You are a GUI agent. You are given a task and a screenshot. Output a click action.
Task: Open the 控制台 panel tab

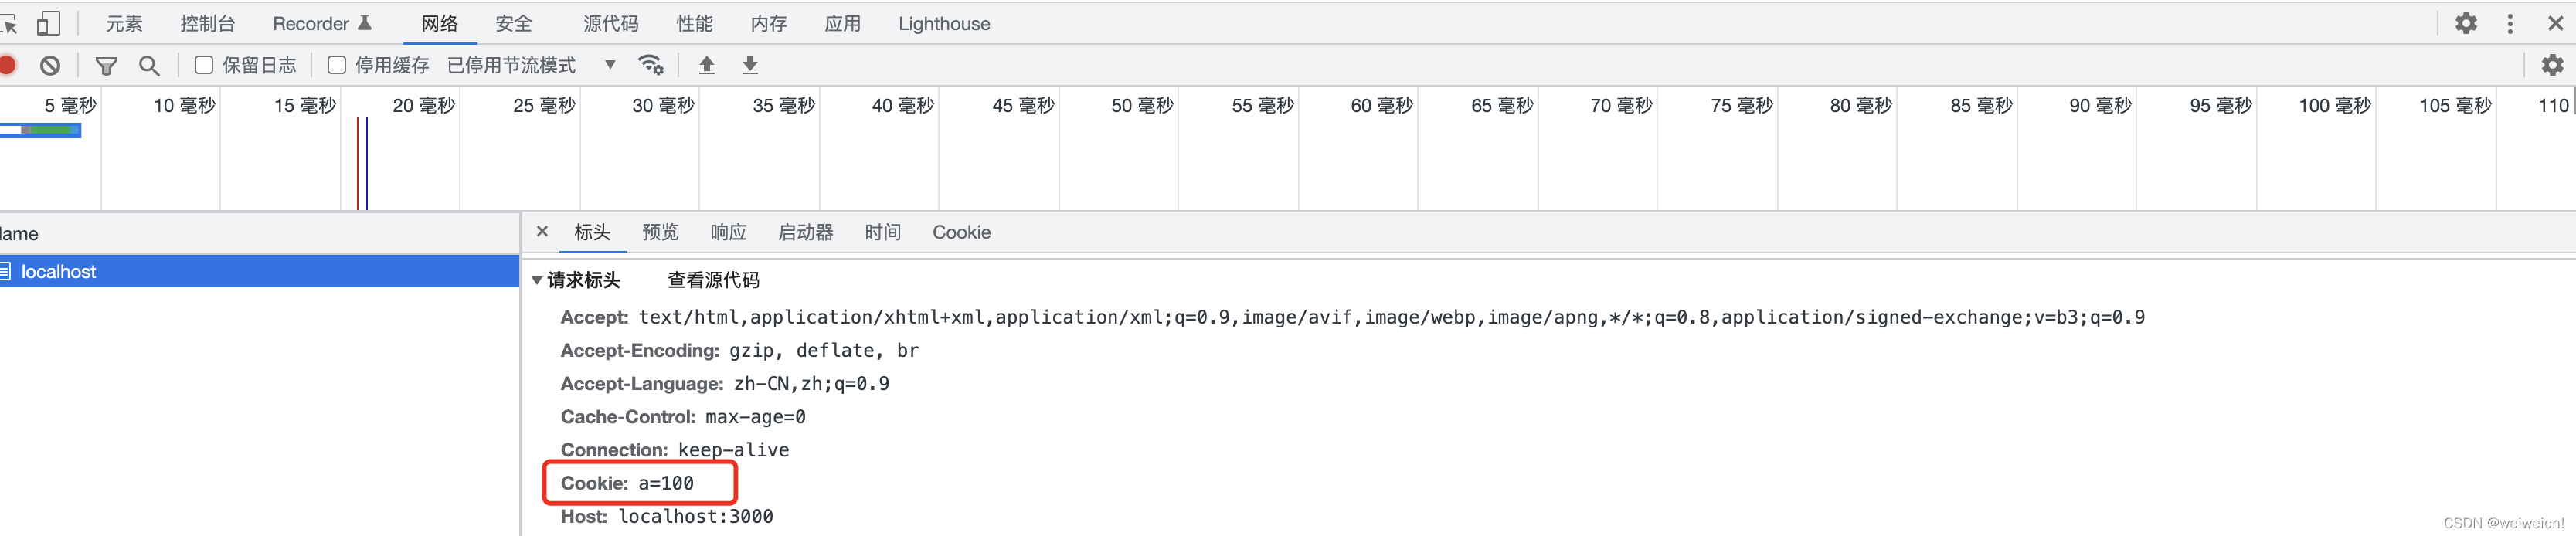pos(207,23)
